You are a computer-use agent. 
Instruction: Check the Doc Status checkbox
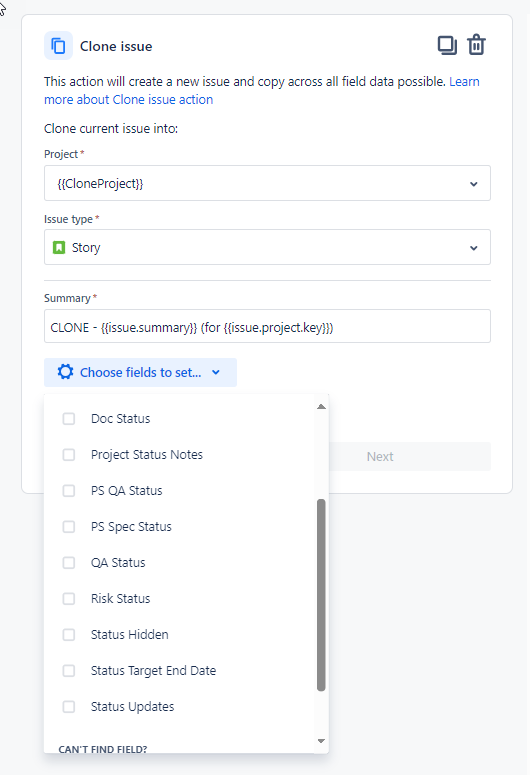(x=69, y=419)
